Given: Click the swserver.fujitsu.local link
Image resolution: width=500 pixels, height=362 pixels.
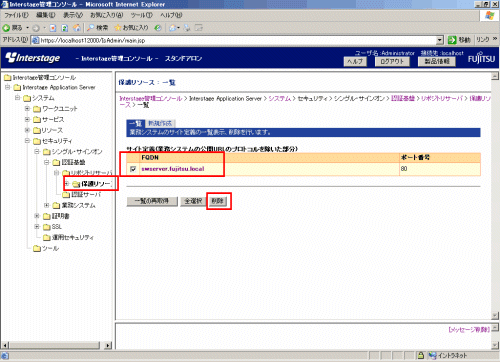Looking at the screenshot, I should [x=173, y=169].
